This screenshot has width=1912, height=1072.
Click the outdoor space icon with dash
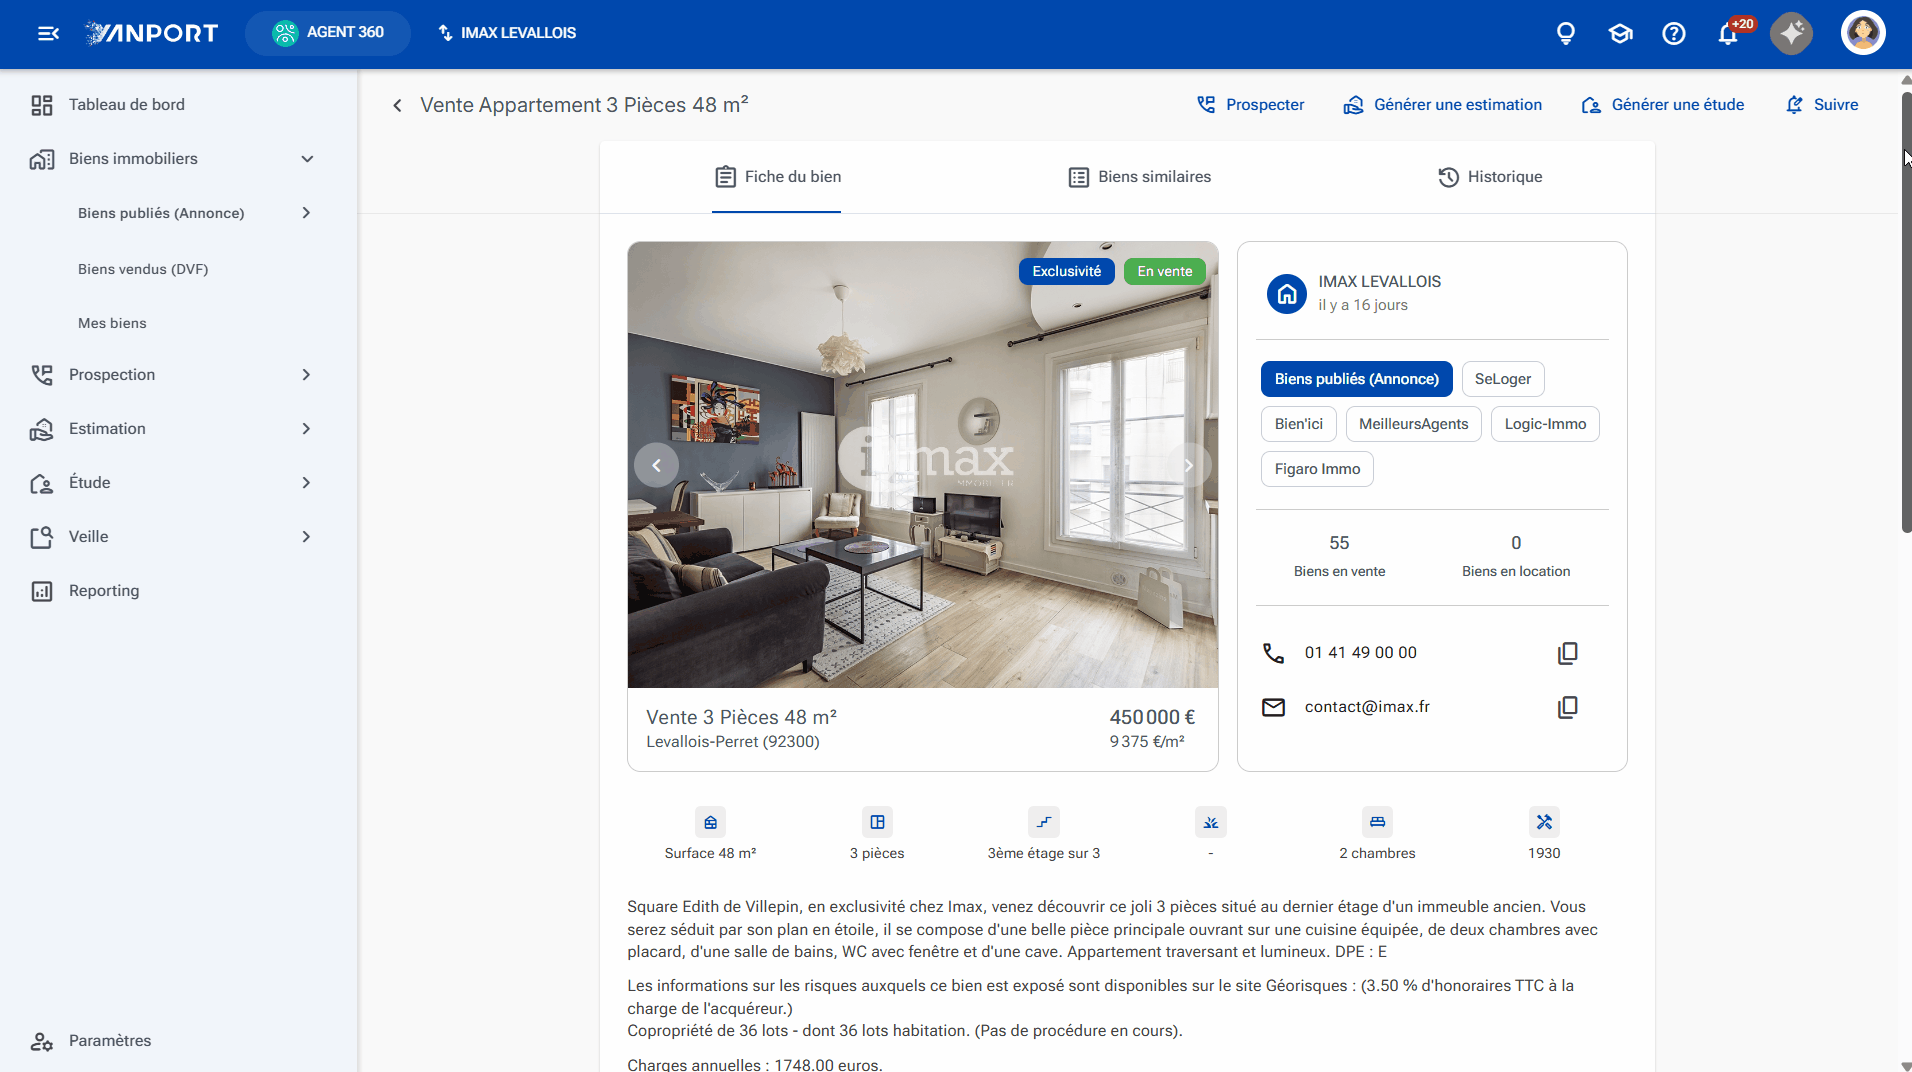1210,822
